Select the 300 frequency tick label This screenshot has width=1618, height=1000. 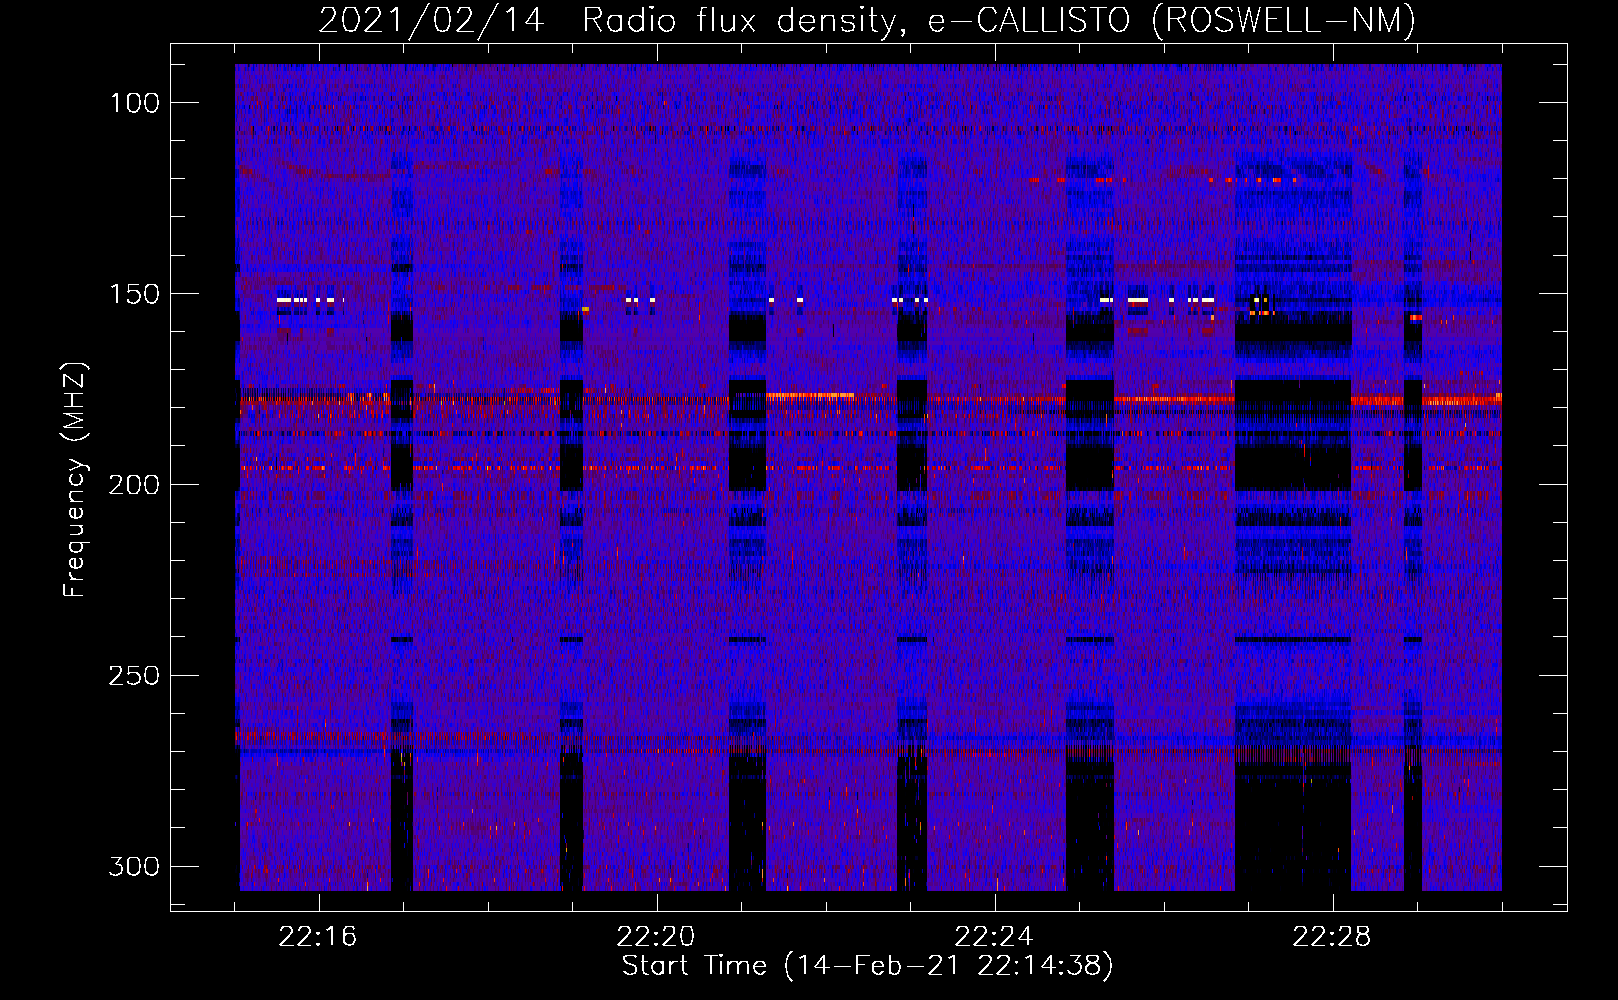[134, 866]
